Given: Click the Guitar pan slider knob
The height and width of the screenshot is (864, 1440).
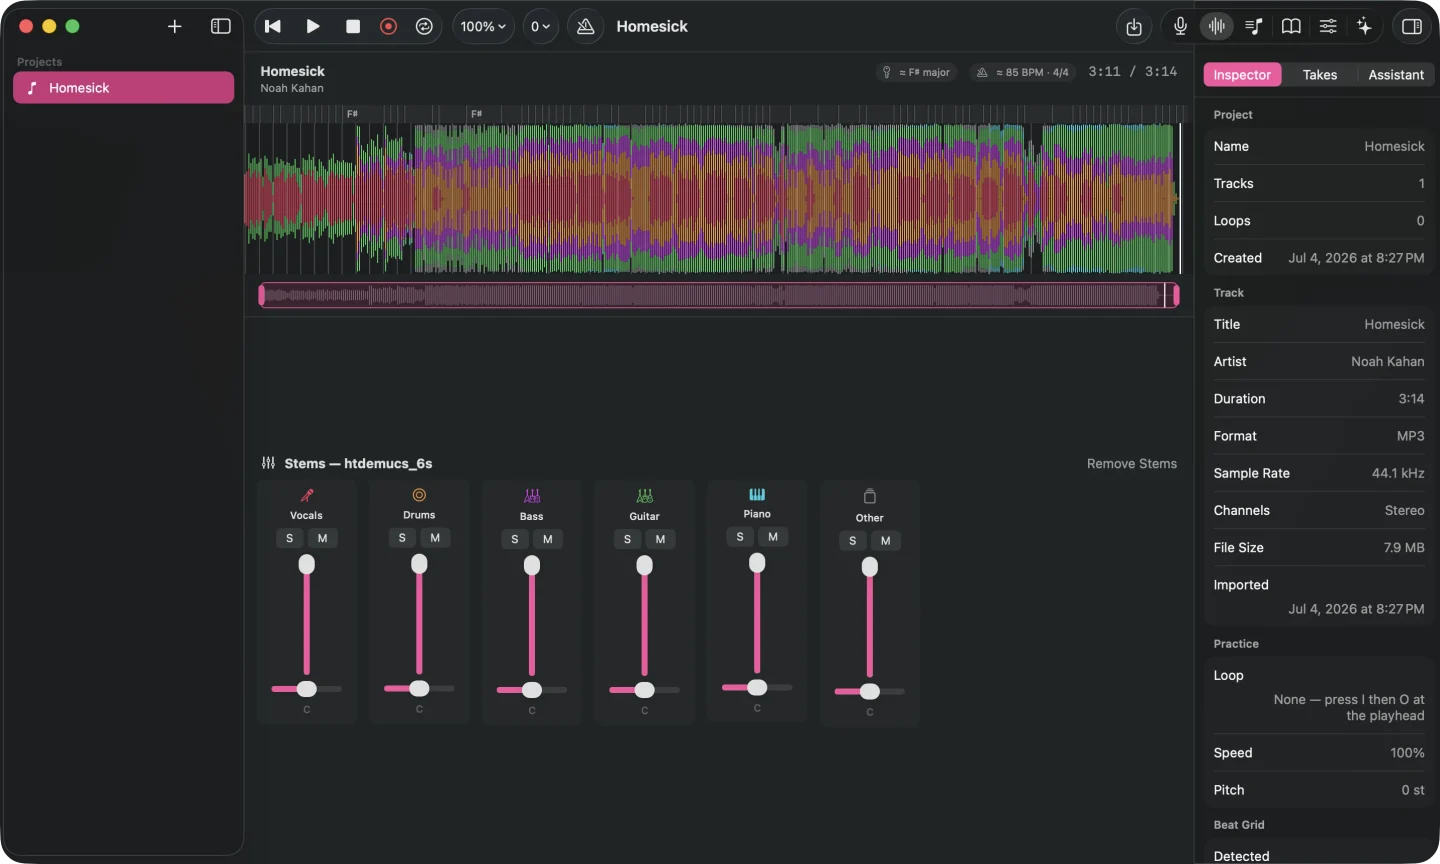Looking at the screenshot, I should [x=645, y=690].
